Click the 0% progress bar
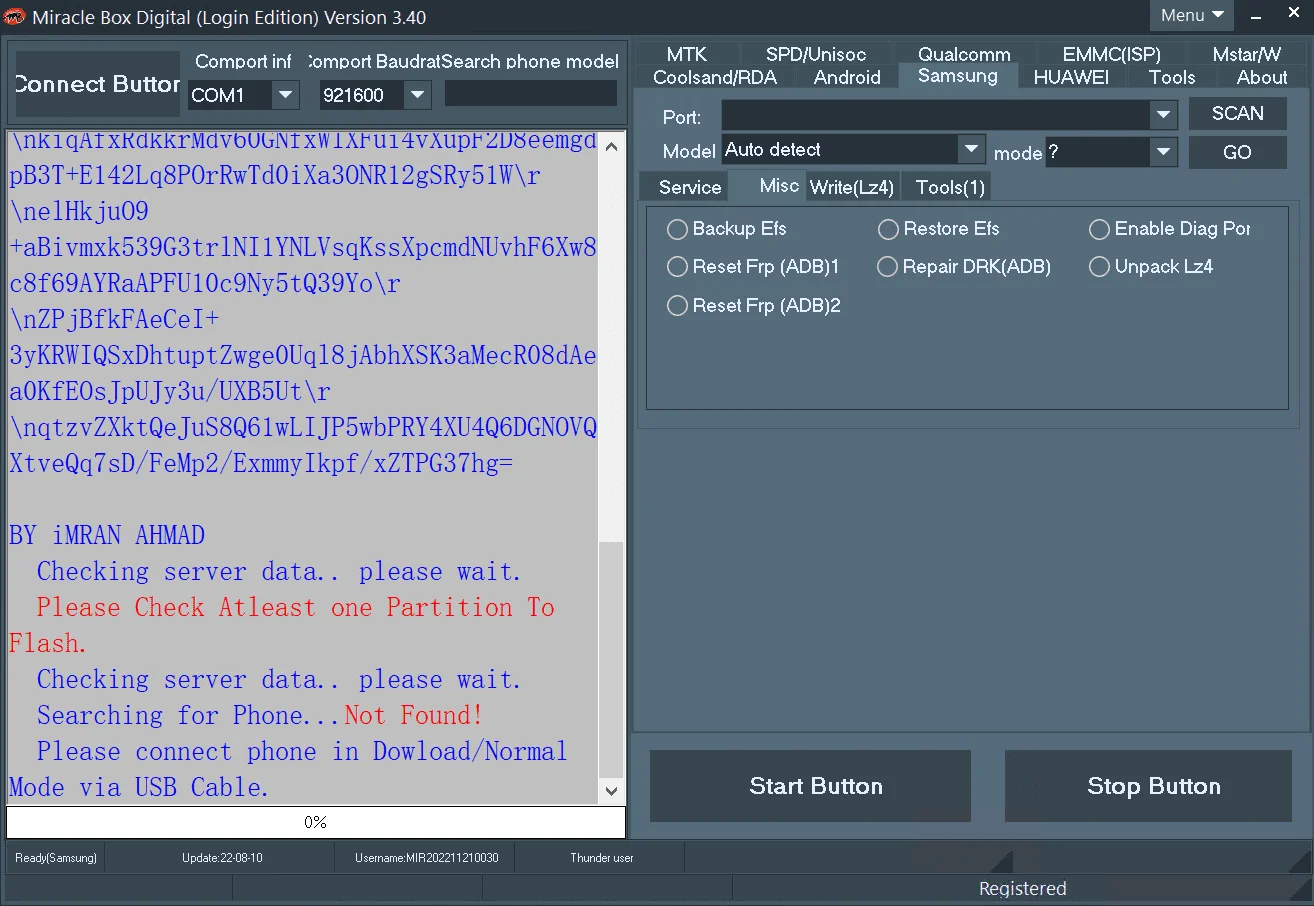Screen dimensions: 1314x906 coord(316,822)
